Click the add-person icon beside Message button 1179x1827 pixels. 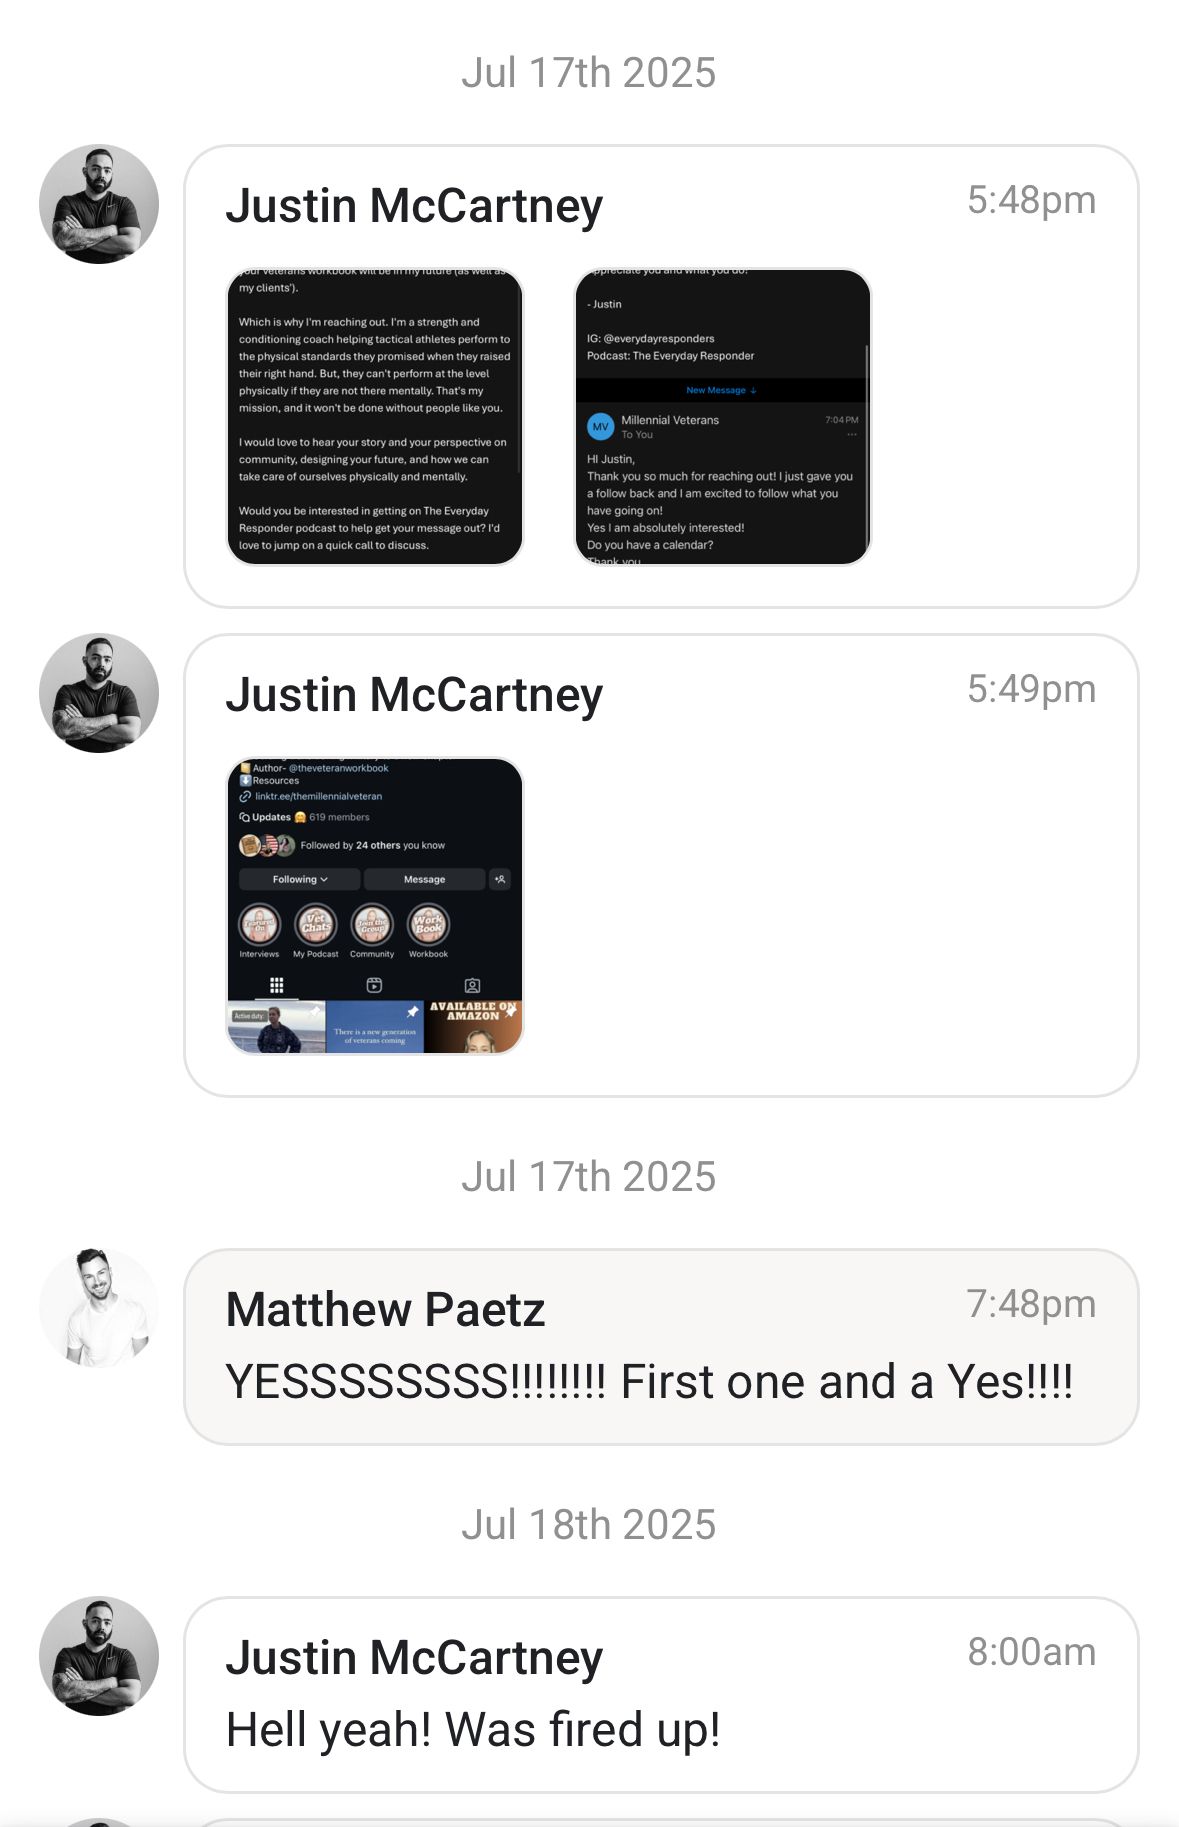click(x=500, y=879)
